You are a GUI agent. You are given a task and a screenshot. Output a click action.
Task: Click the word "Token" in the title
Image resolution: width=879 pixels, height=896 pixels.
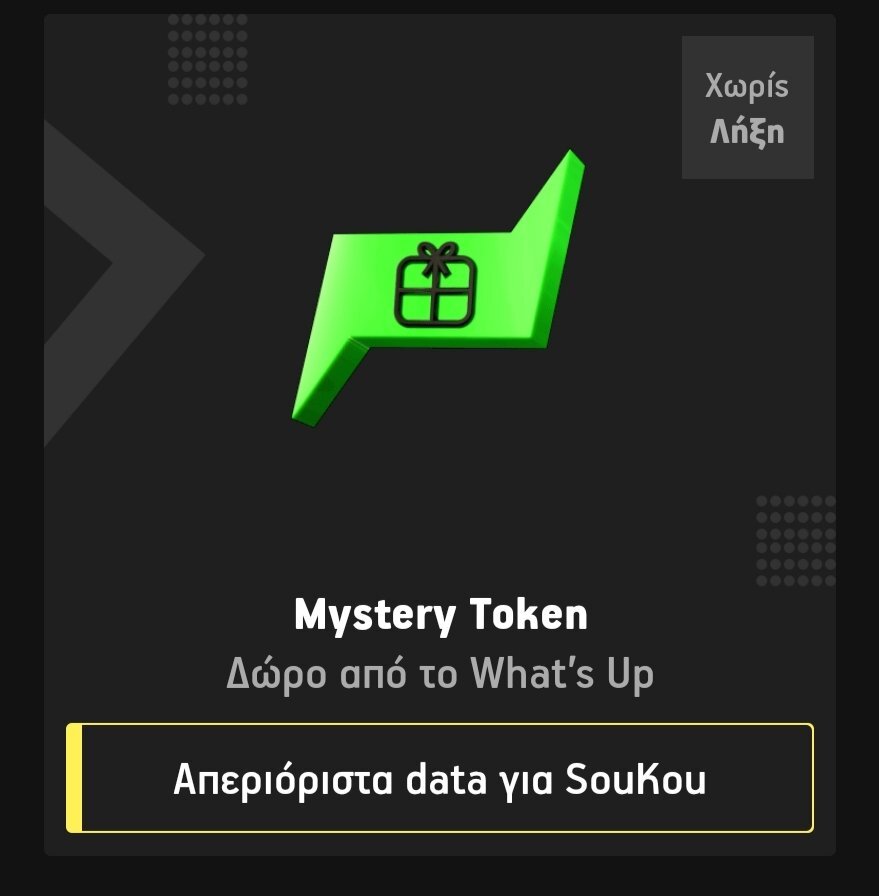pyautogui.click(x=529, y=615)
